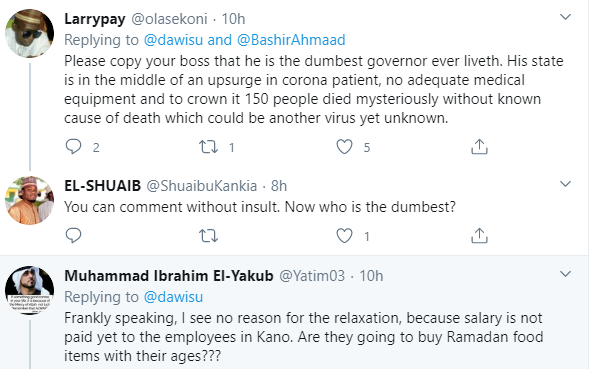Open the @ShuaibuKankia handle
This screenshot has height=369, width=591.
[x=202, y=186]
